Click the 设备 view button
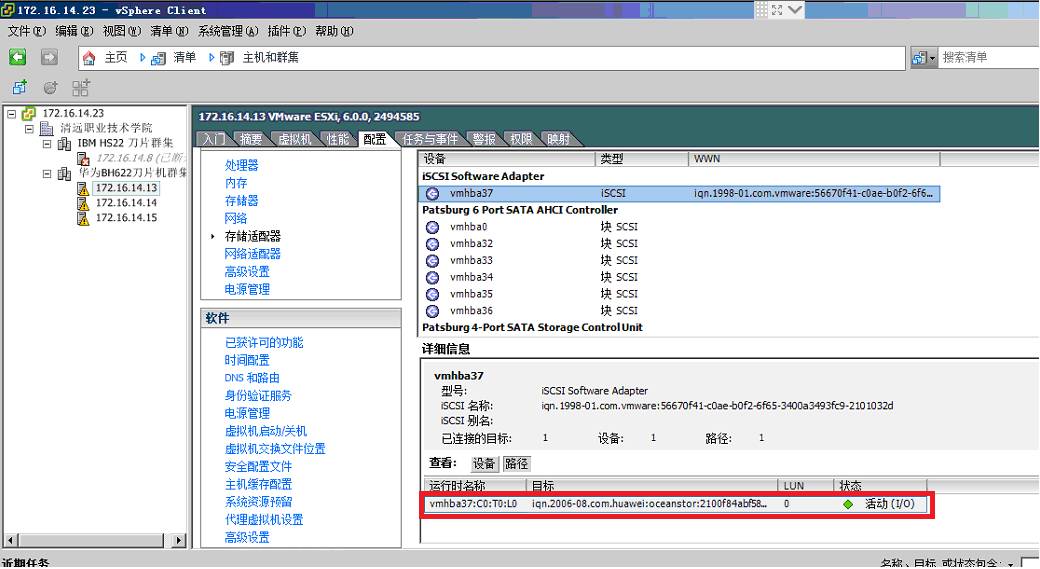Viewport: 1040px width, 569px height. click(484, 464)
